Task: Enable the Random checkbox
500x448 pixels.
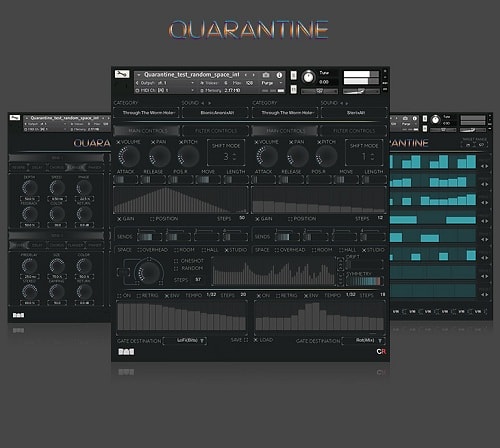Action: [x=176, y=268]
